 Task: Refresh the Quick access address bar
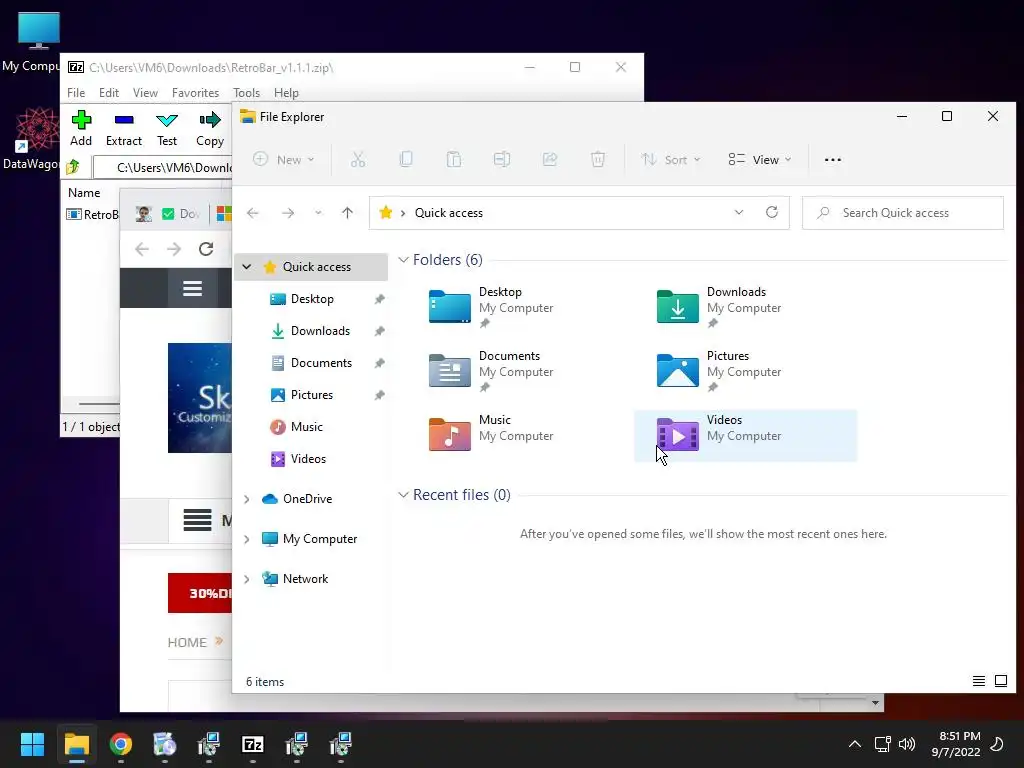click(772, 212)
